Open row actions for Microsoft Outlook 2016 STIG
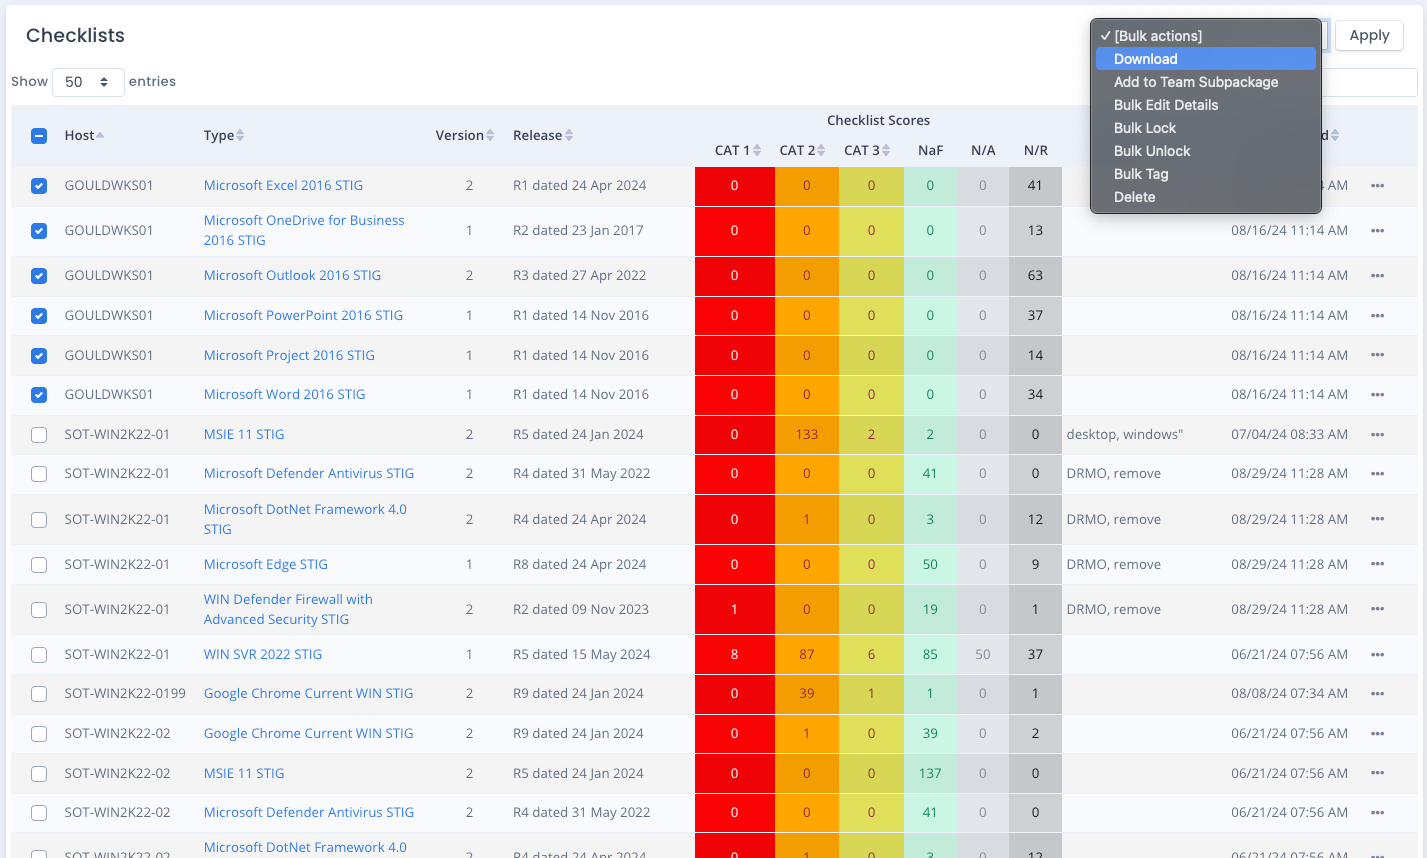This screenshot has width=1427, height=858. pyautogui.click(x=1377, y=276)
